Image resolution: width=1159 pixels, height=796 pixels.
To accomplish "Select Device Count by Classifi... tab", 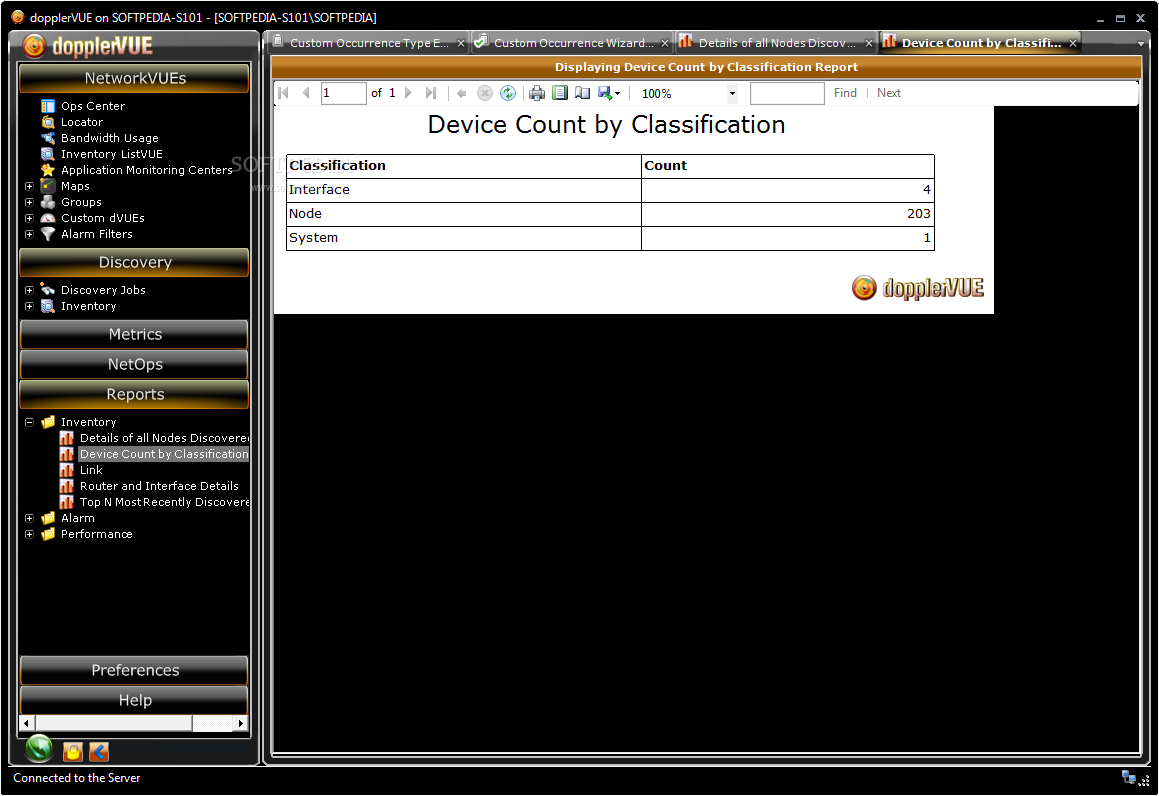I will tap(981, 43).
